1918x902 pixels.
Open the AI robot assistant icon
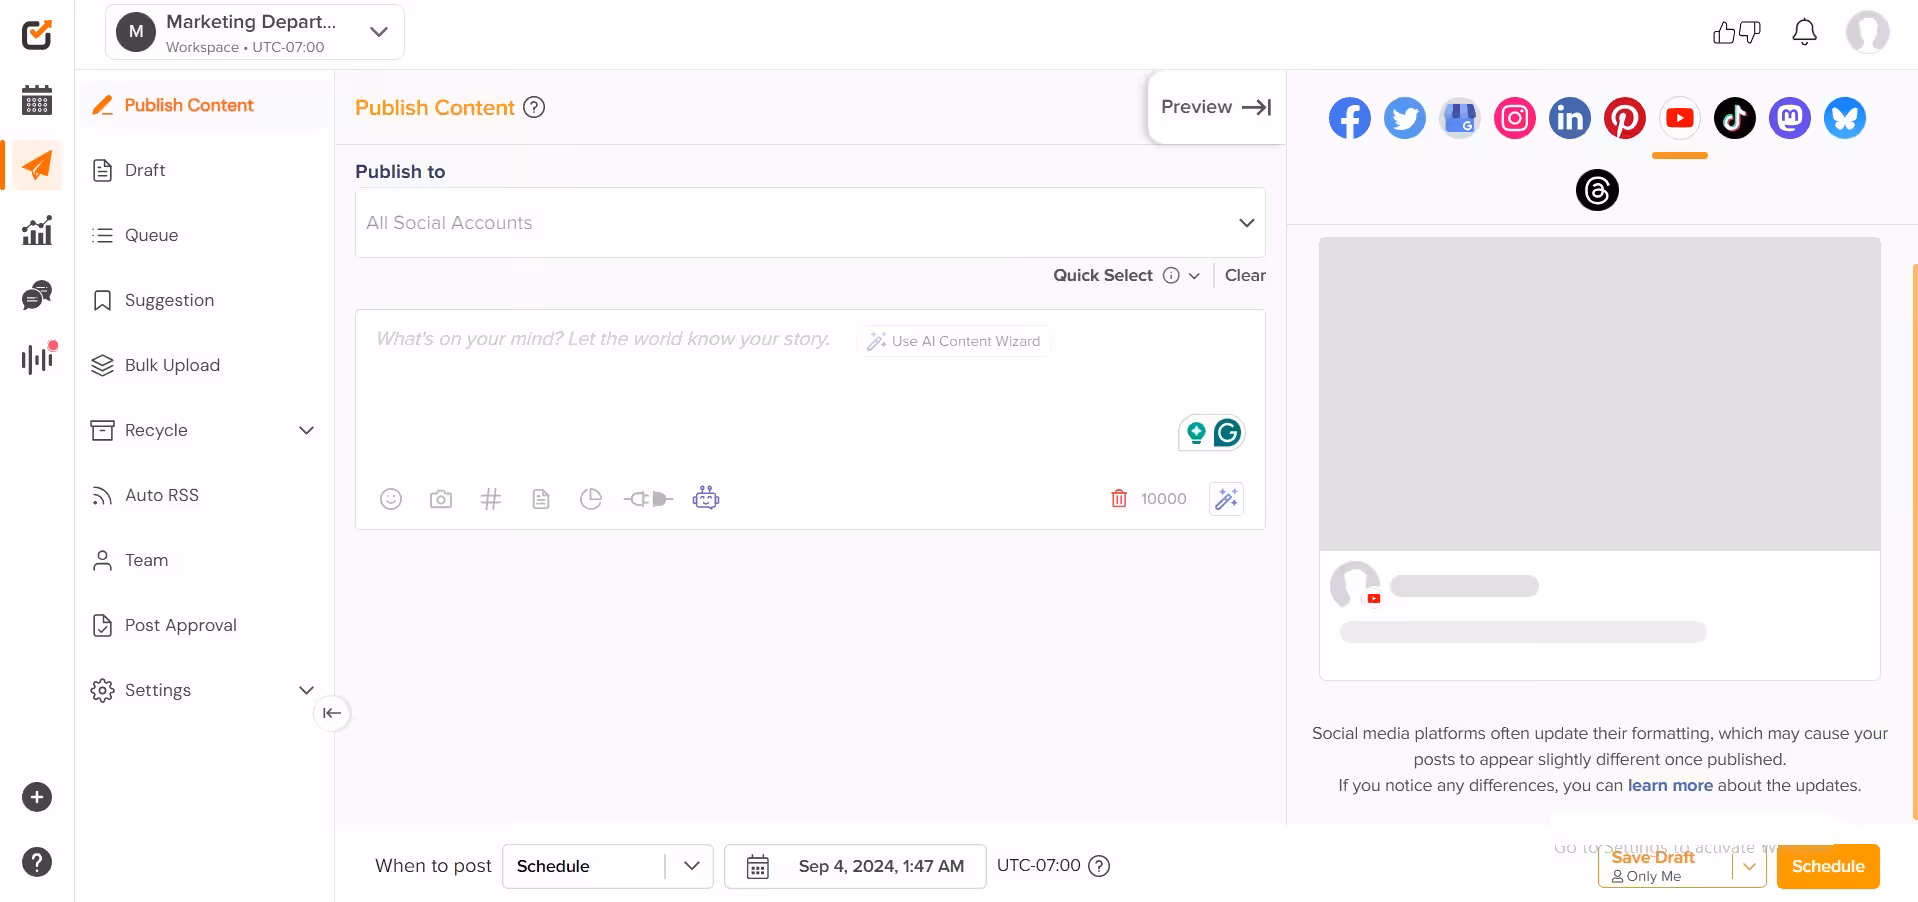coord(706,498)
